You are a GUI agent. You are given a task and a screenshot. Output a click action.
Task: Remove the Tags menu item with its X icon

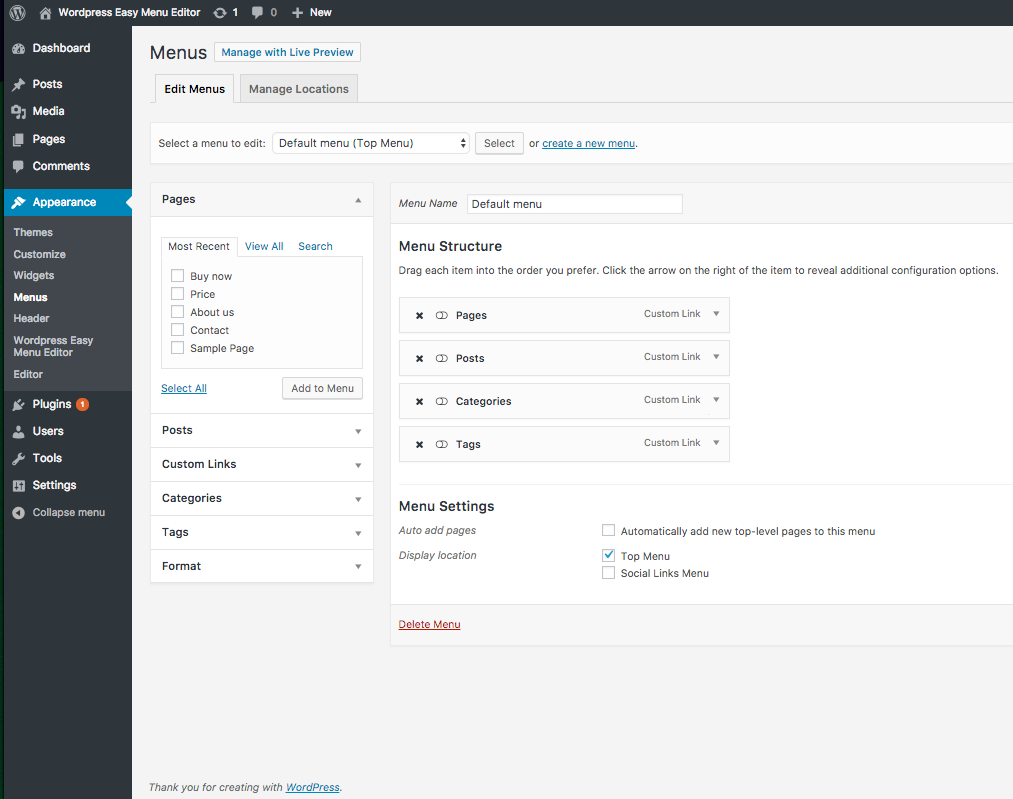(x=419, y=444)
